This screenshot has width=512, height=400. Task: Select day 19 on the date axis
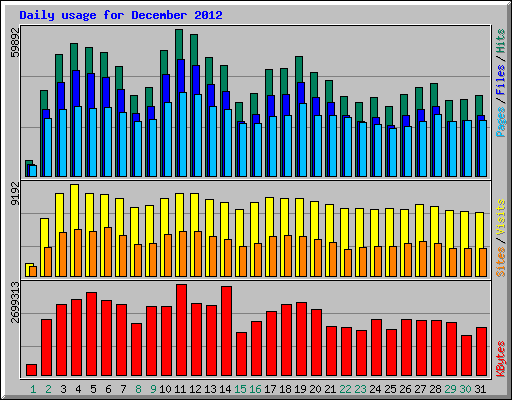300,389
